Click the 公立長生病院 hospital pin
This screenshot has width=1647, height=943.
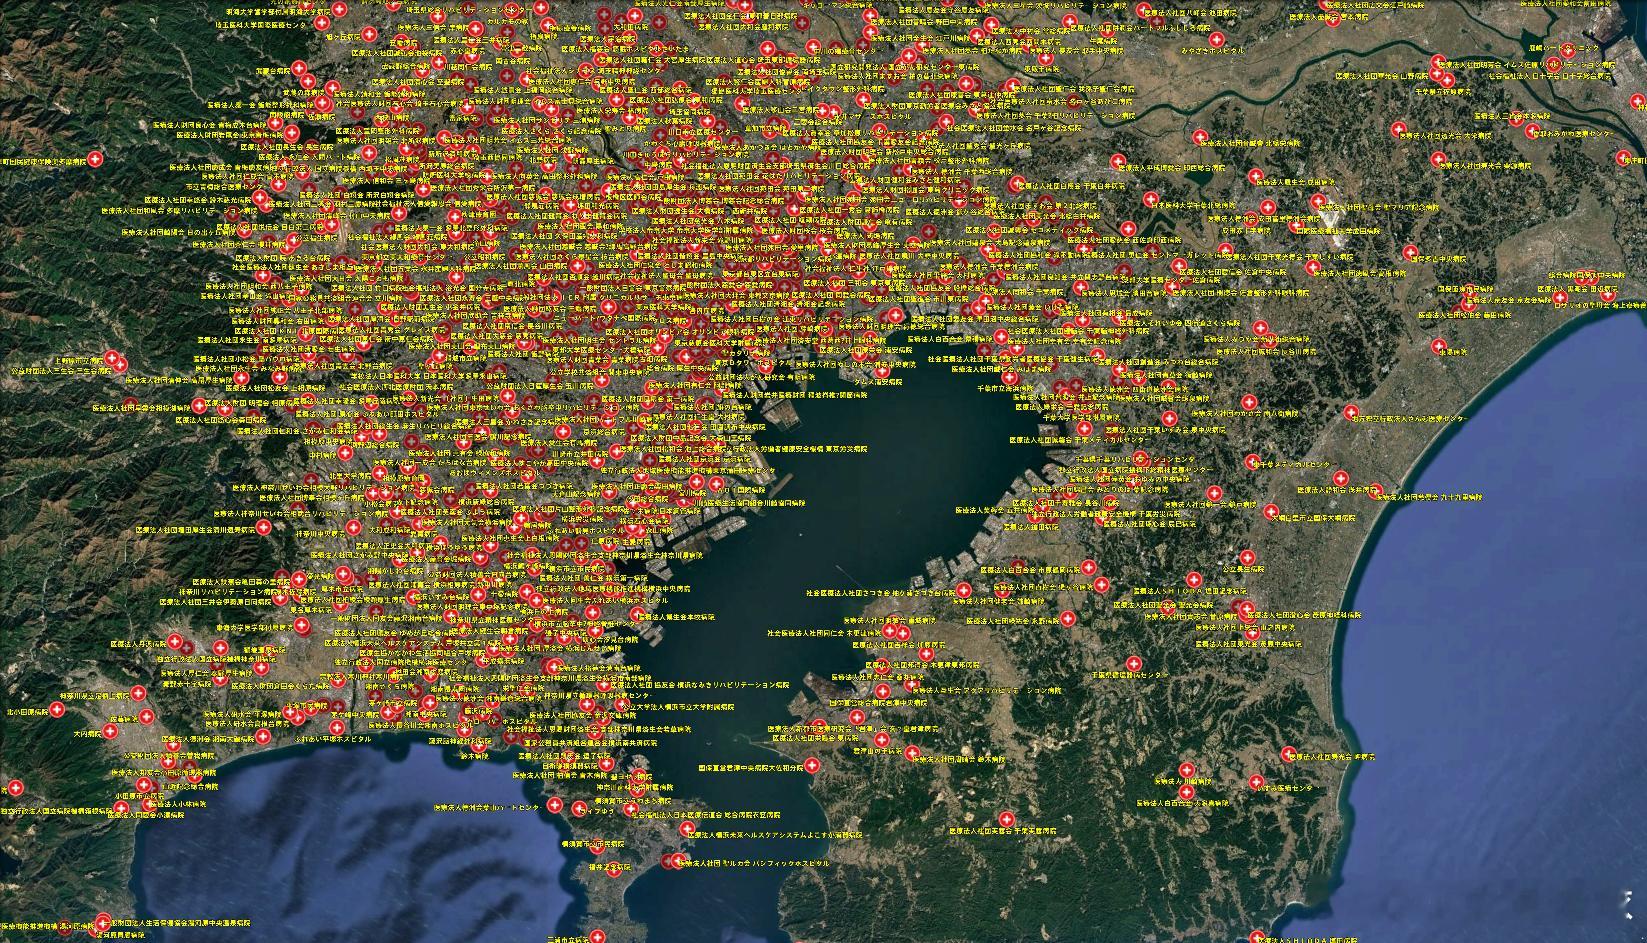(x=1246, y=557)
